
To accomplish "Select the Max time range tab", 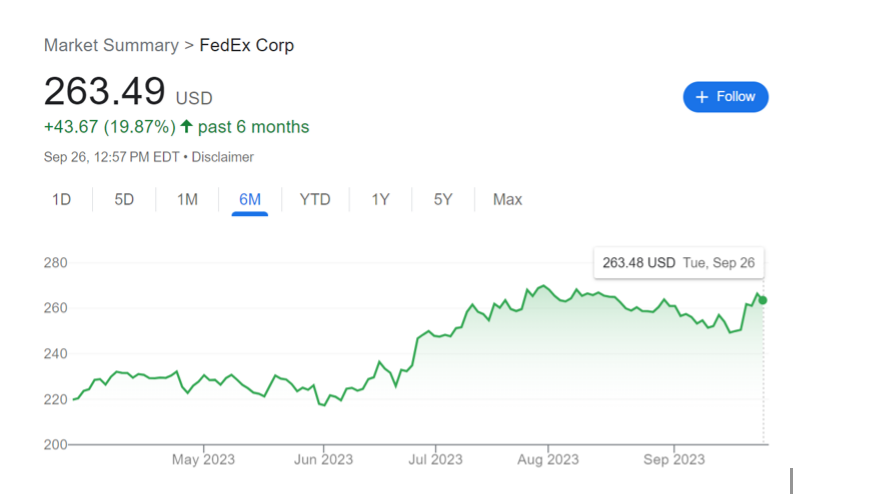I will pyautogui.click(x=507, y=199).
